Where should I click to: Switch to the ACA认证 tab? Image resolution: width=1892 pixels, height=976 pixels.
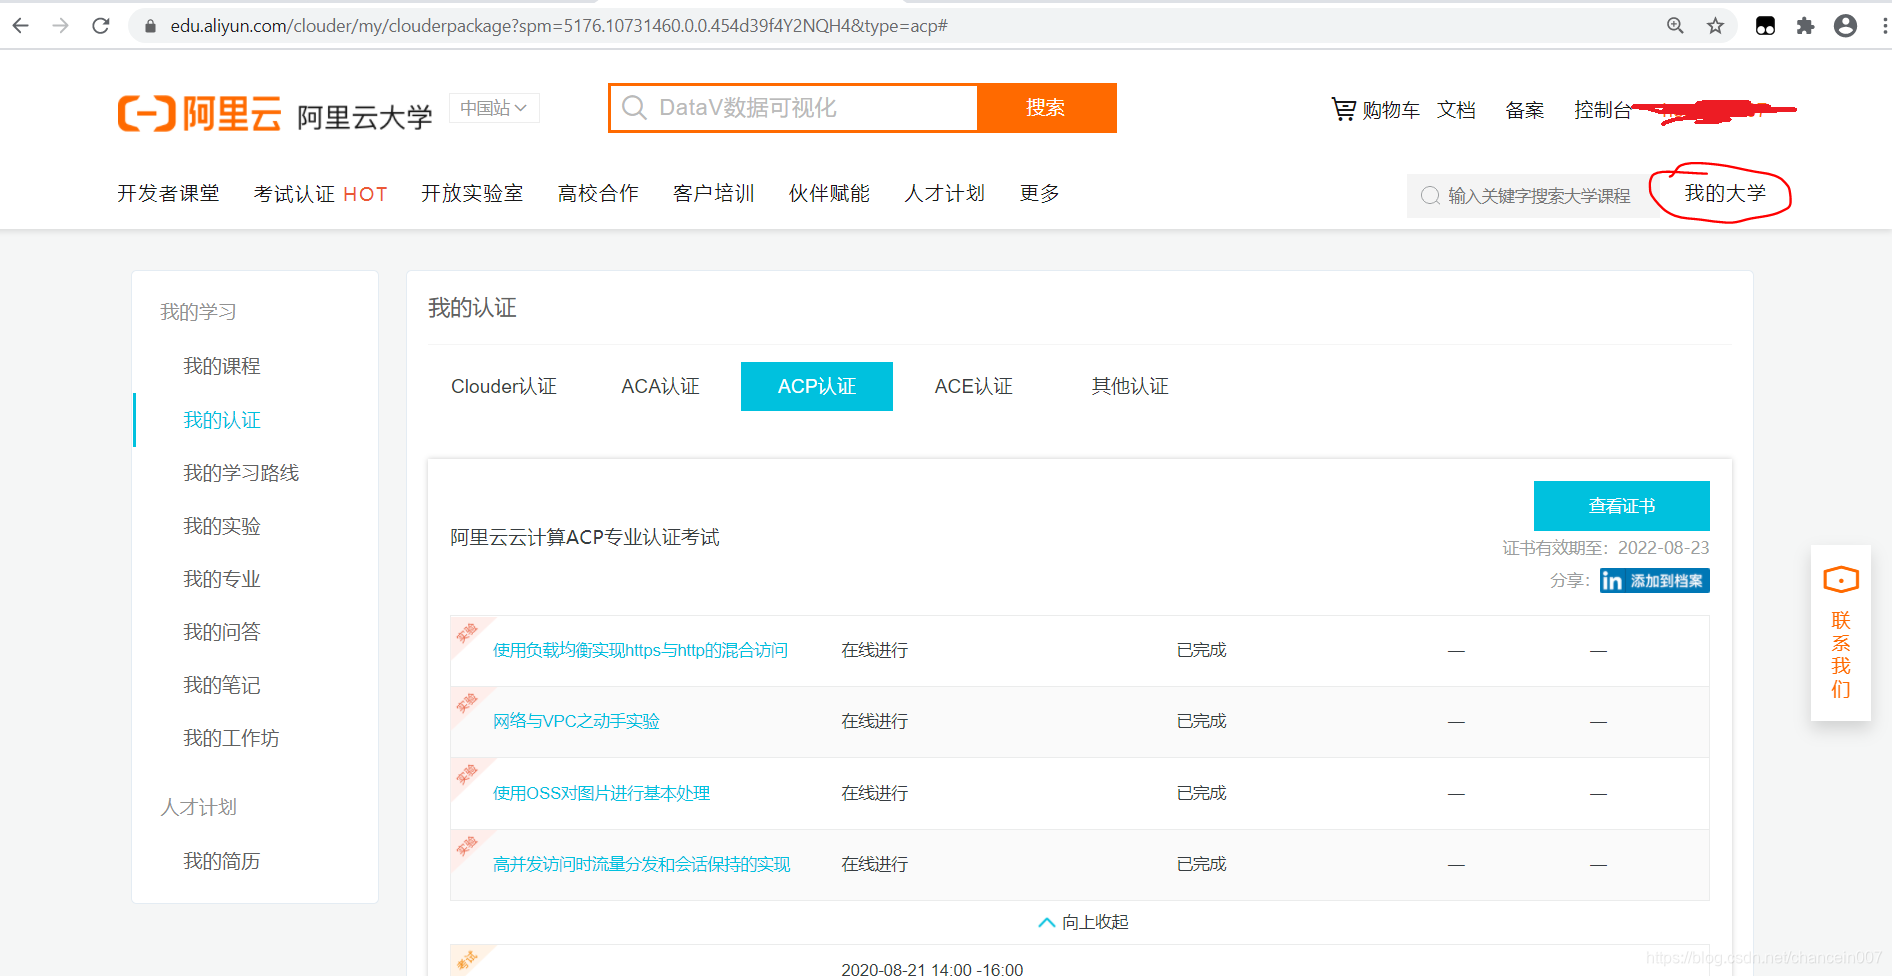660,386
